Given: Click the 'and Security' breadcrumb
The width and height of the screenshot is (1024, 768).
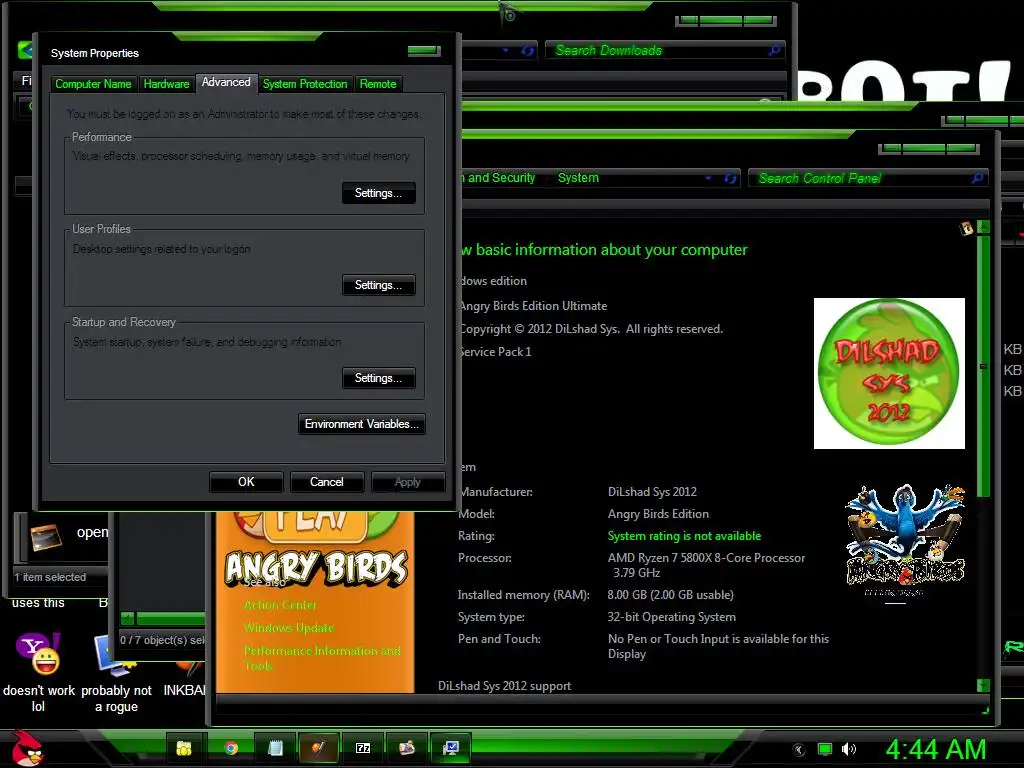Looking at the screenshot, I should (x=501, y=178).
